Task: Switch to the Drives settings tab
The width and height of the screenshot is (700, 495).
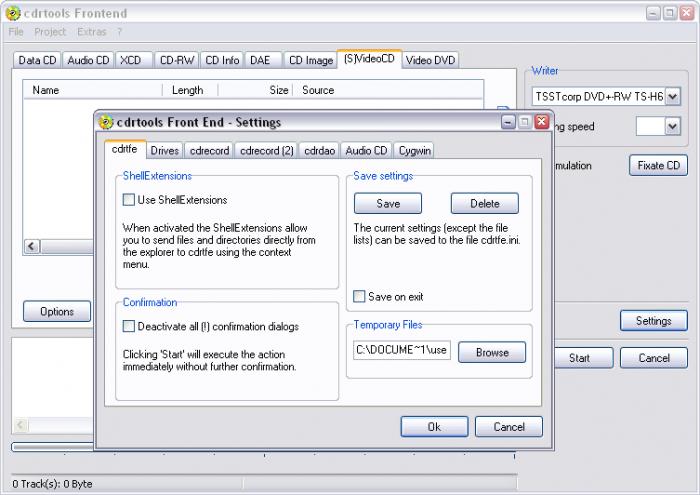Action: pyautogui.click(x=164, y=151)
